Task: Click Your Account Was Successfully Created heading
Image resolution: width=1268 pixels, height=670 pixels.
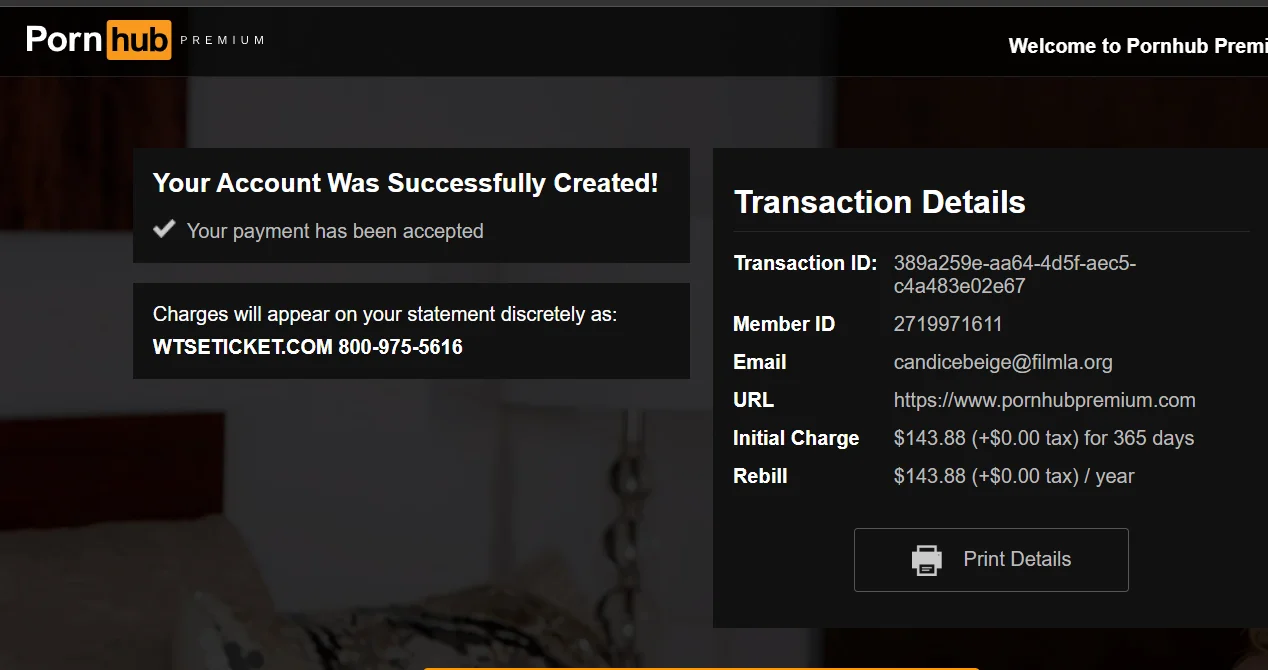Action: coord(405,183)
